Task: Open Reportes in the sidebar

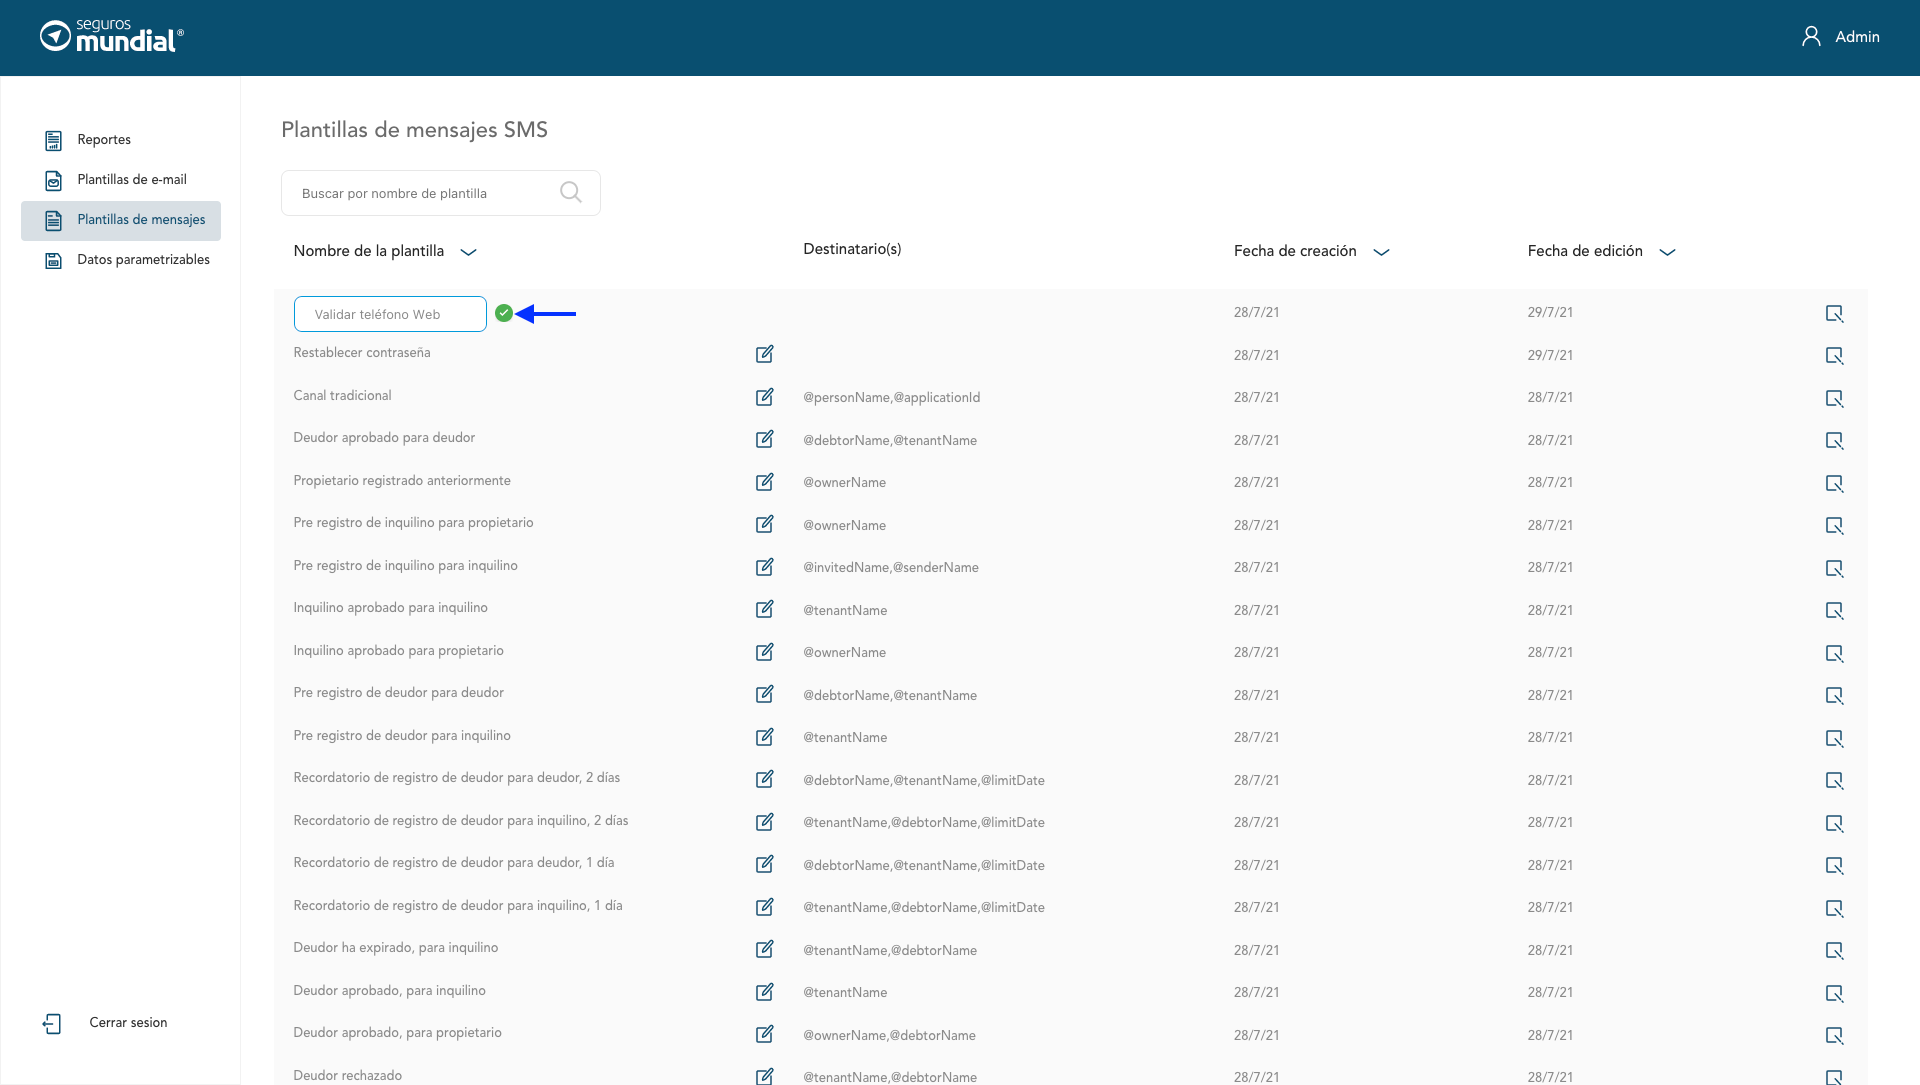Action: (104, 140)
